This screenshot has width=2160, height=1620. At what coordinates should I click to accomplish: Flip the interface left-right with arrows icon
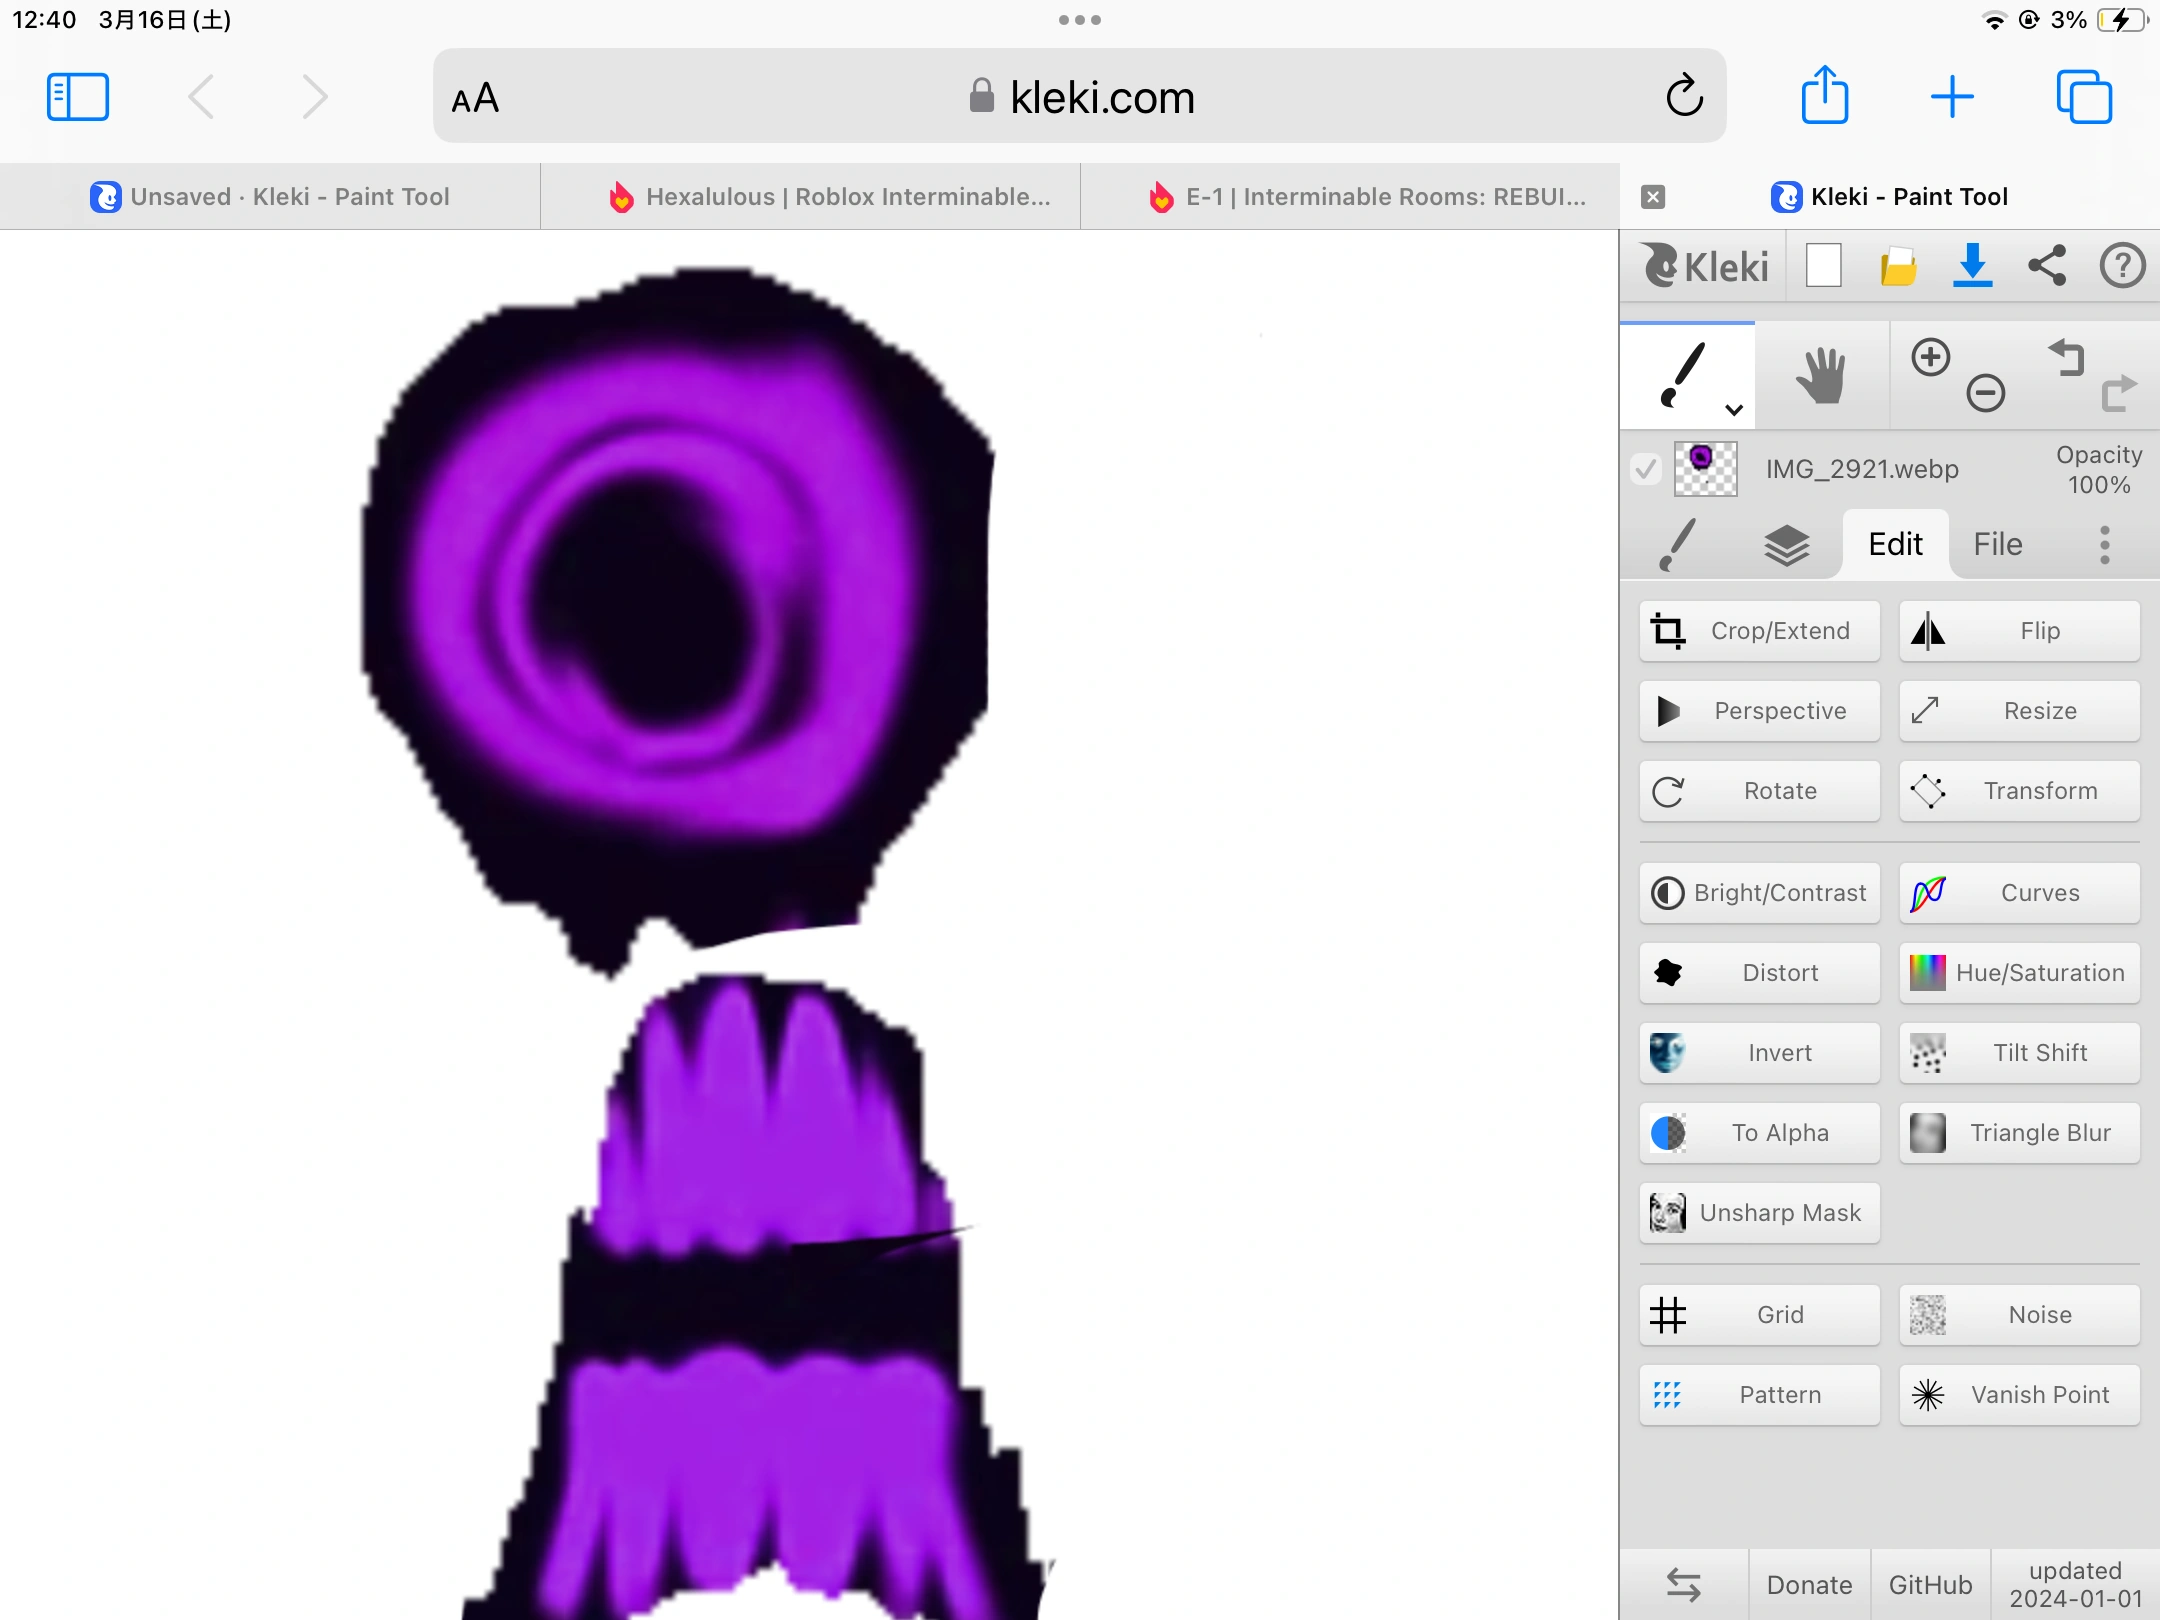pos(1684,1585)
